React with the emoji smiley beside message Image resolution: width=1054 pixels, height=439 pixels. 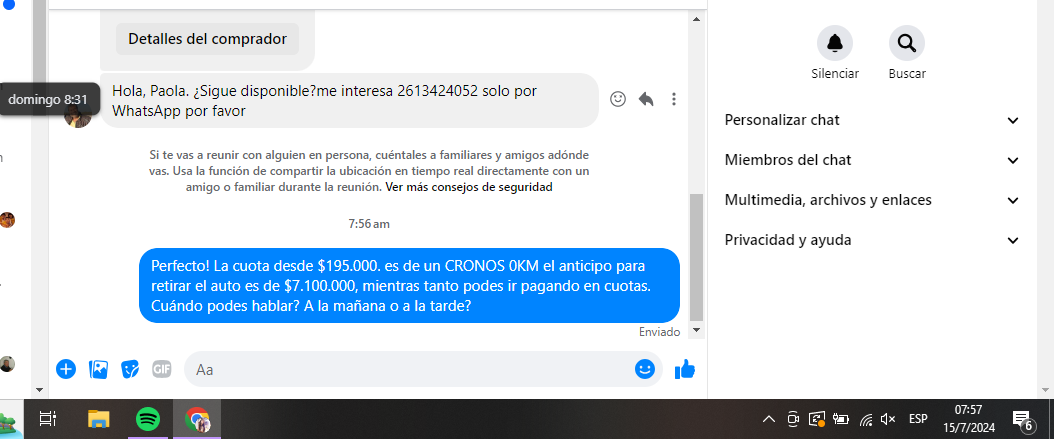point(618,99)
